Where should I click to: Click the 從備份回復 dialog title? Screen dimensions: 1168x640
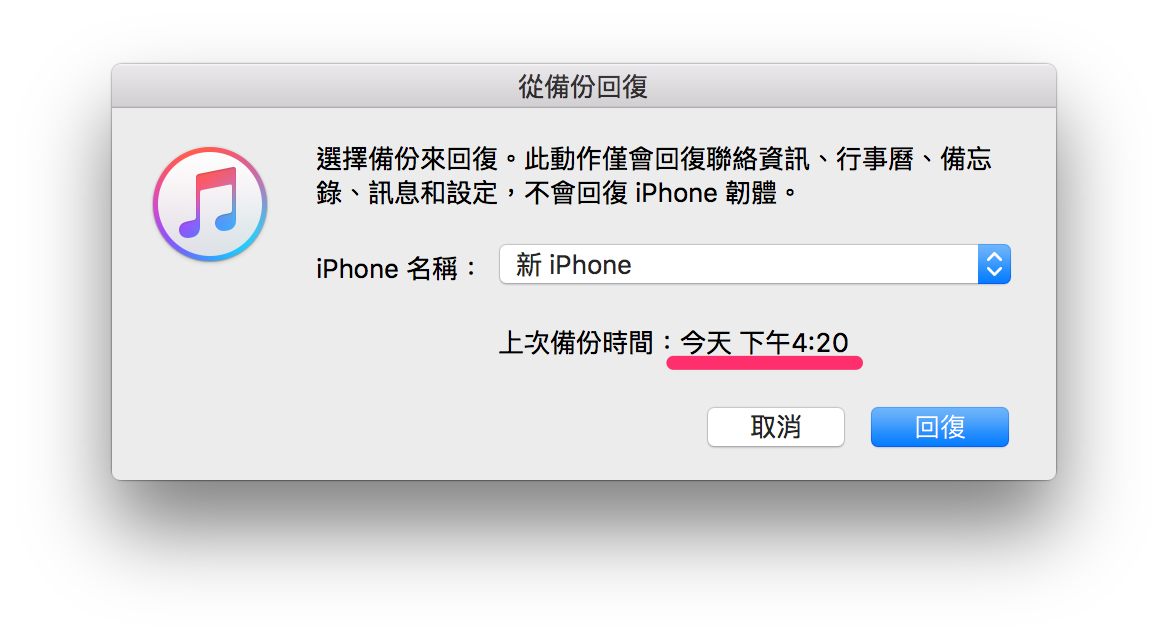point(583,86)
